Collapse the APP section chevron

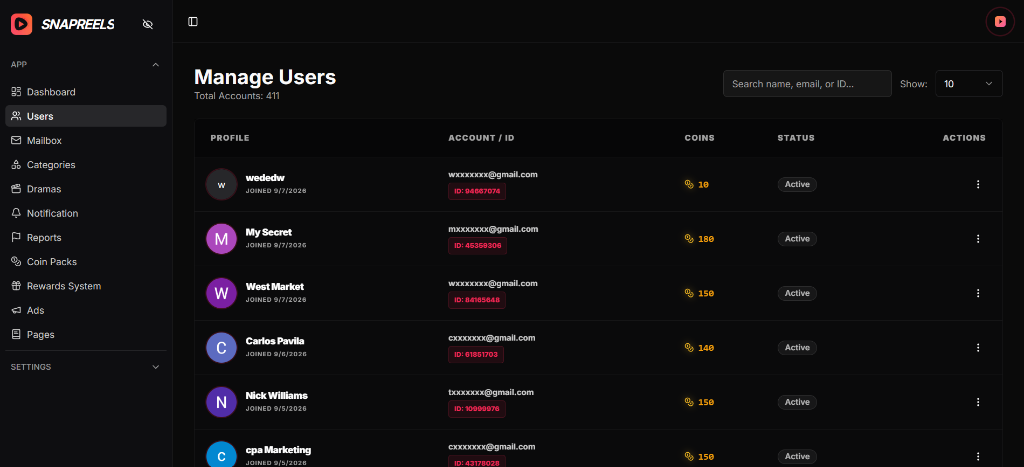point(155,65)
